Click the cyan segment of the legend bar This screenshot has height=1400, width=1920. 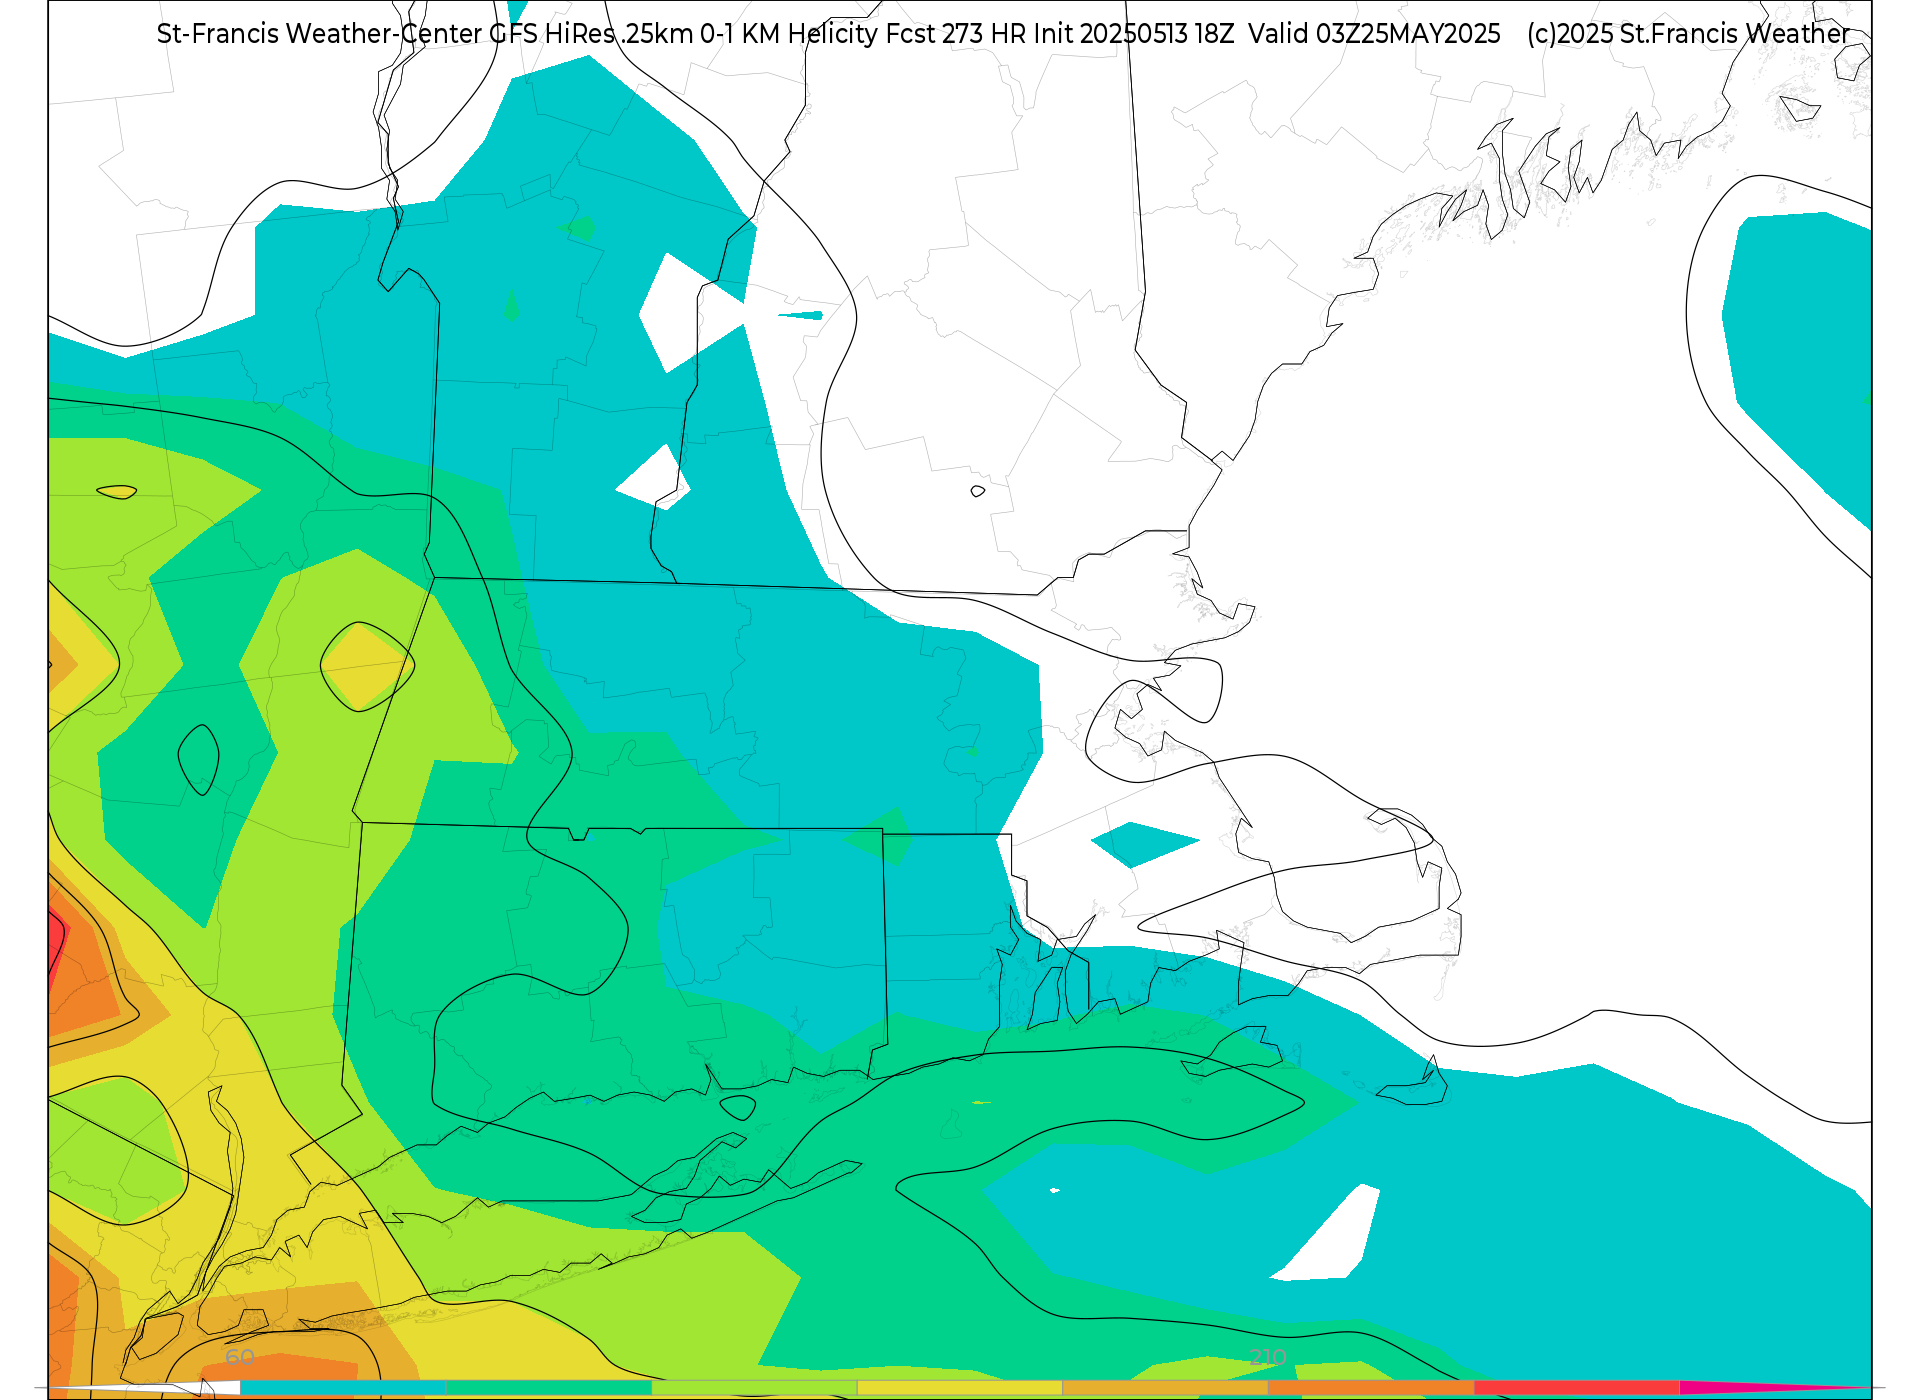click(343, 1388)
